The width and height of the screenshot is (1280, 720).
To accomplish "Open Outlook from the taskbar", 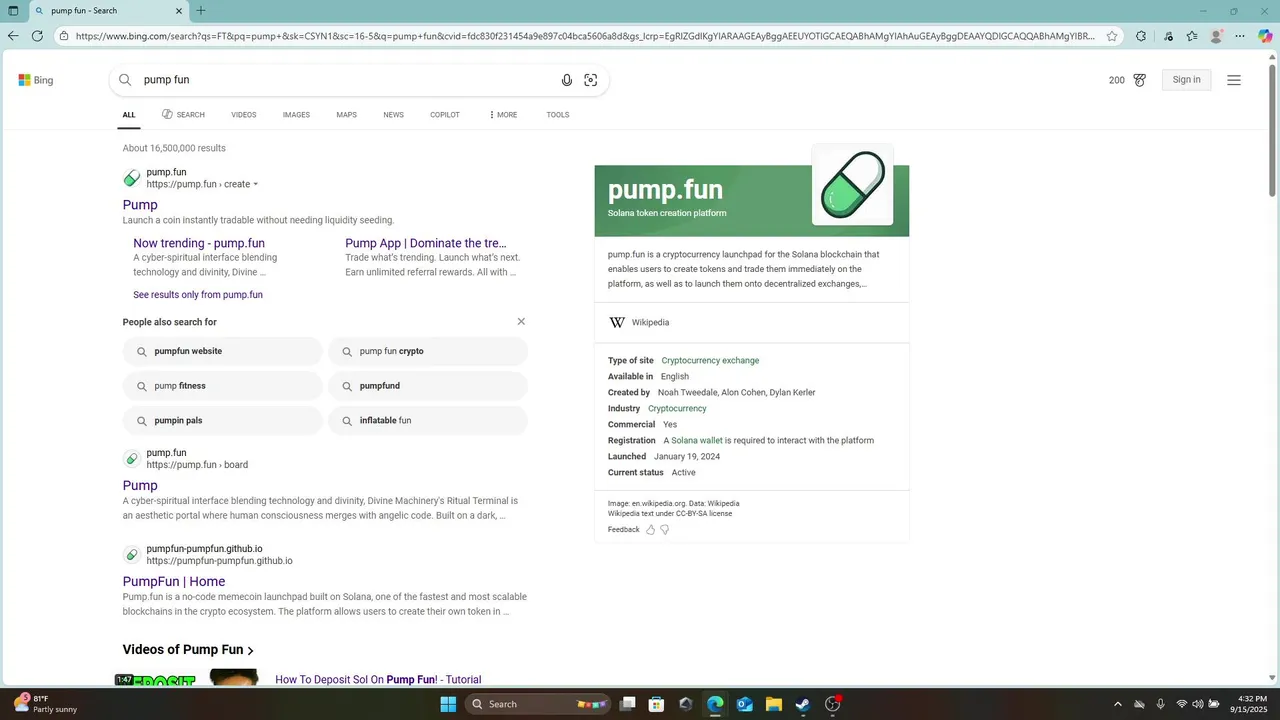I will click(x=744, y=704).
